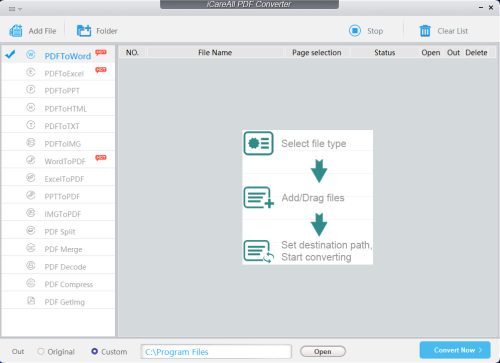Viewport: 500px width, 363px height.
Task: Click the Delete column header
Action: point(476,52)
